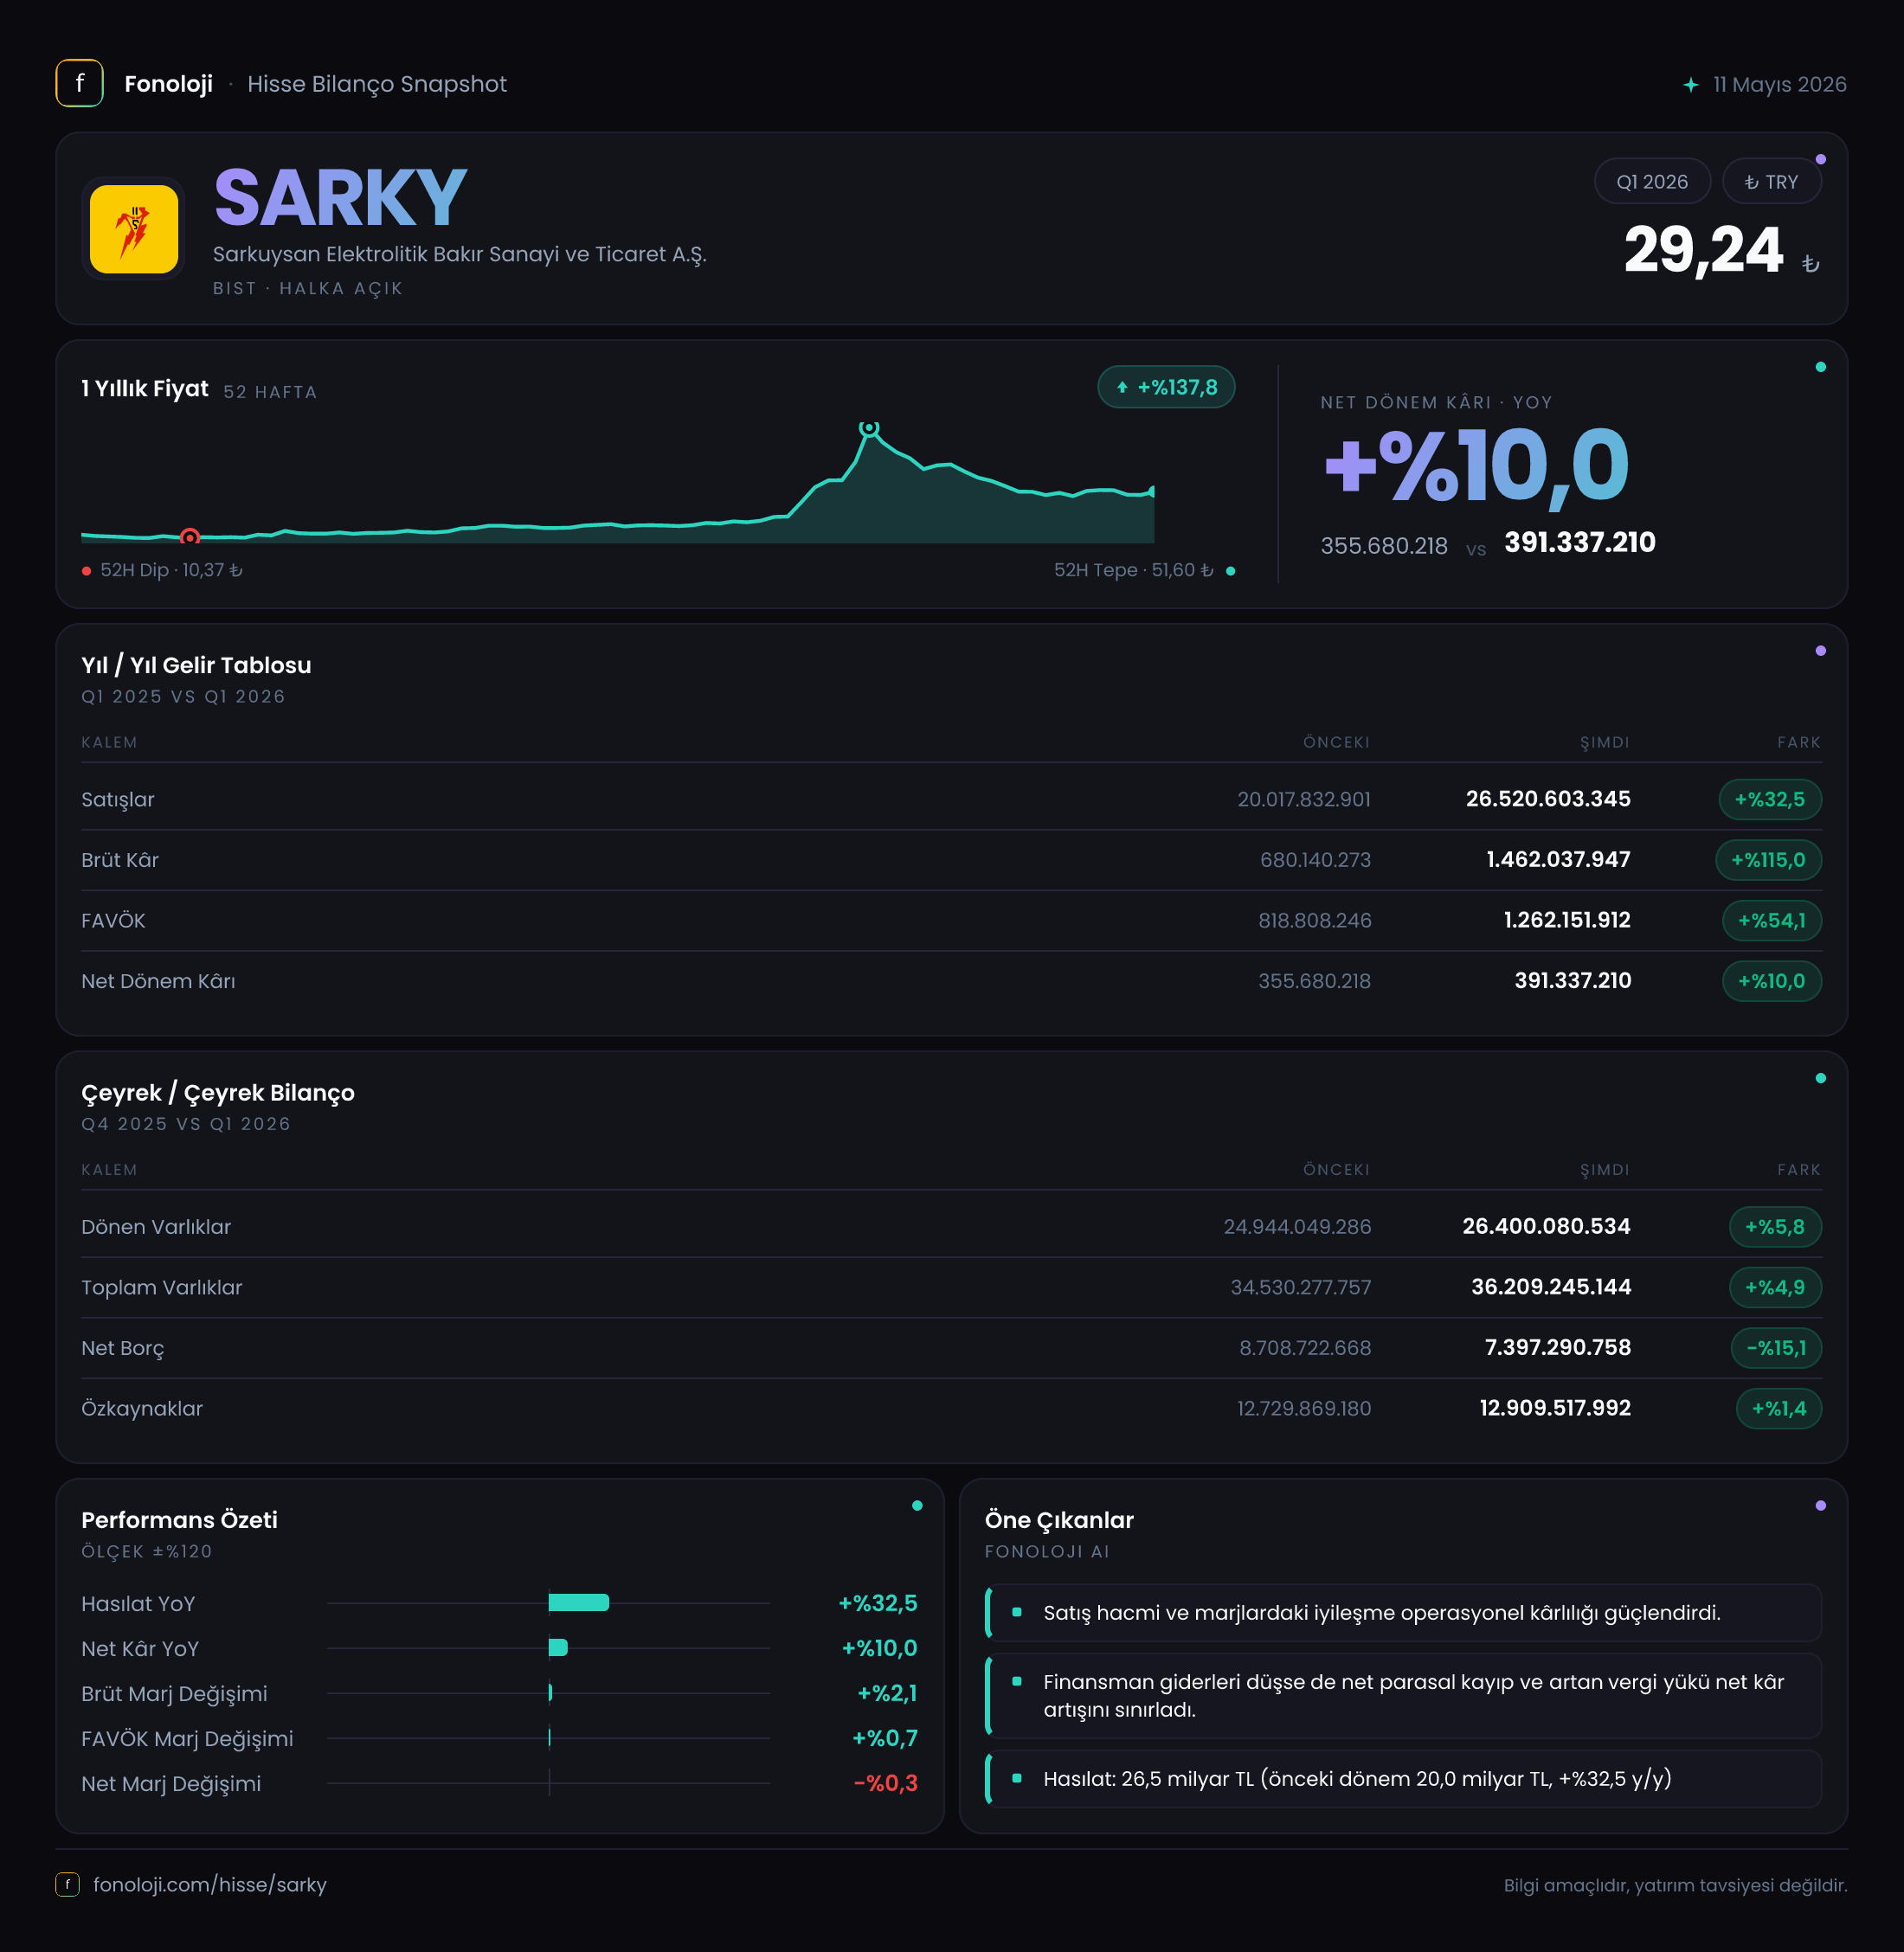Viewport: 1904px width, 1952px height.
Task: Select the Q1 2026 period pill
Action: [x=1652, y=181]
